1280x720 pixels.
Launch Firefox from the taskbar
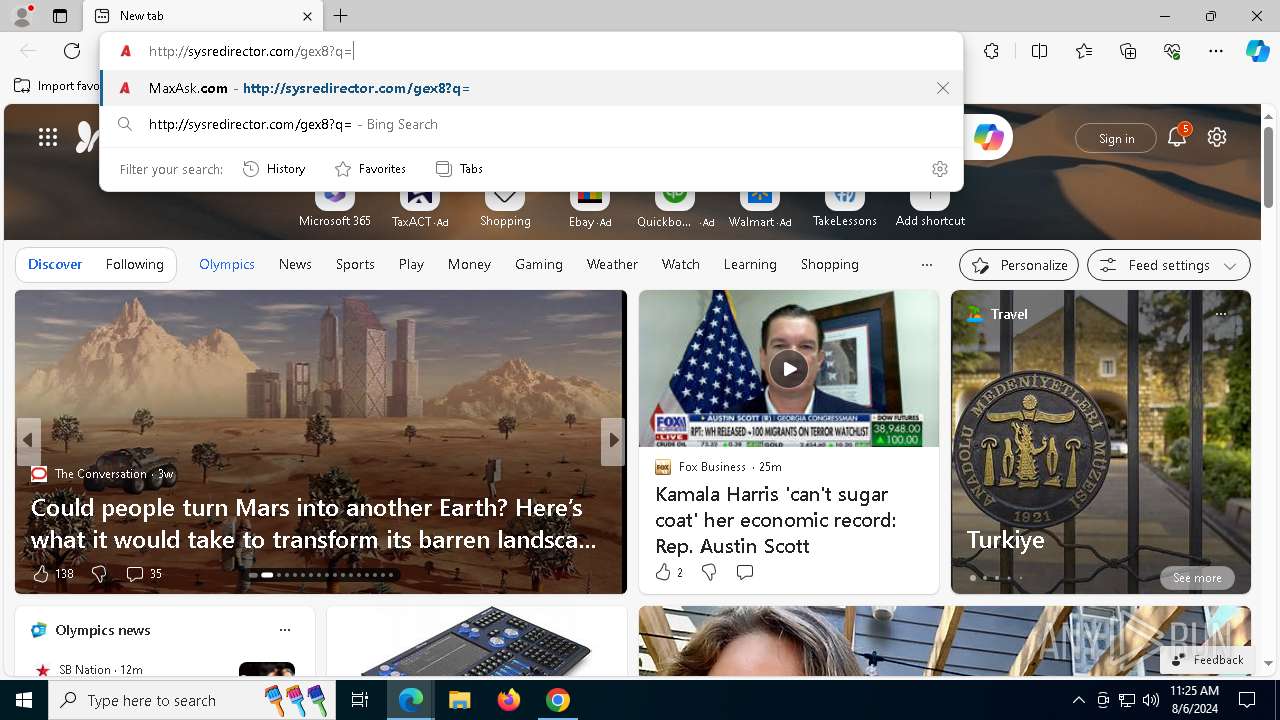click(x=509, y=700)
